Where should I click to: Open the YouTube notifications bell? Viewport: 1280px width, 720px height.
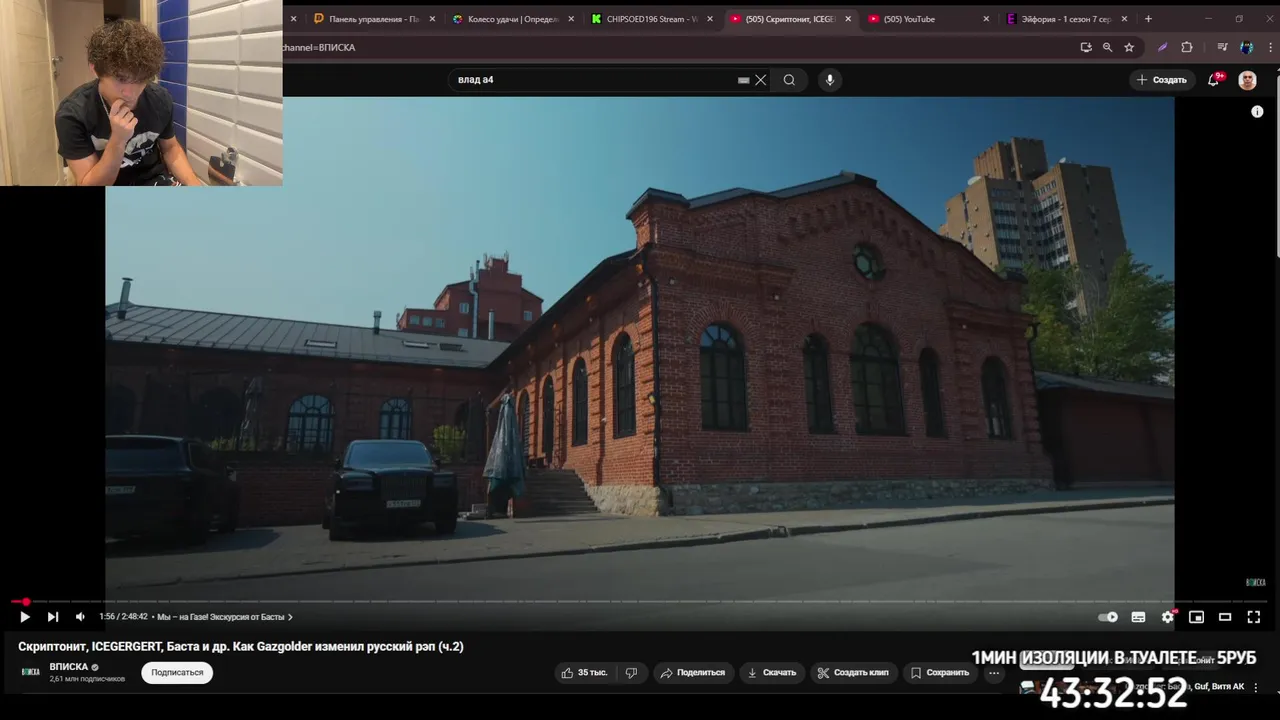(1214, 80)
